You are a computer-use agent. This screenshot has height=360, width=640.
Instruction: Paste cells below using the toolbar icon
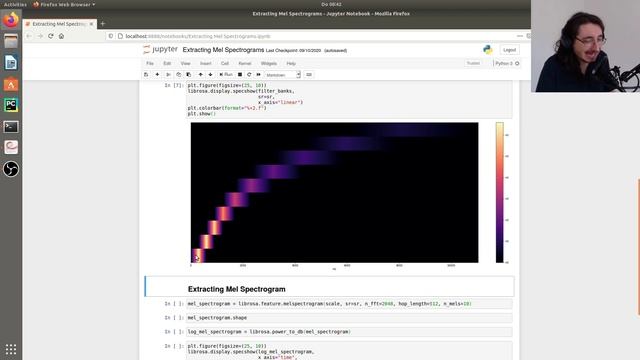point(189,75)
